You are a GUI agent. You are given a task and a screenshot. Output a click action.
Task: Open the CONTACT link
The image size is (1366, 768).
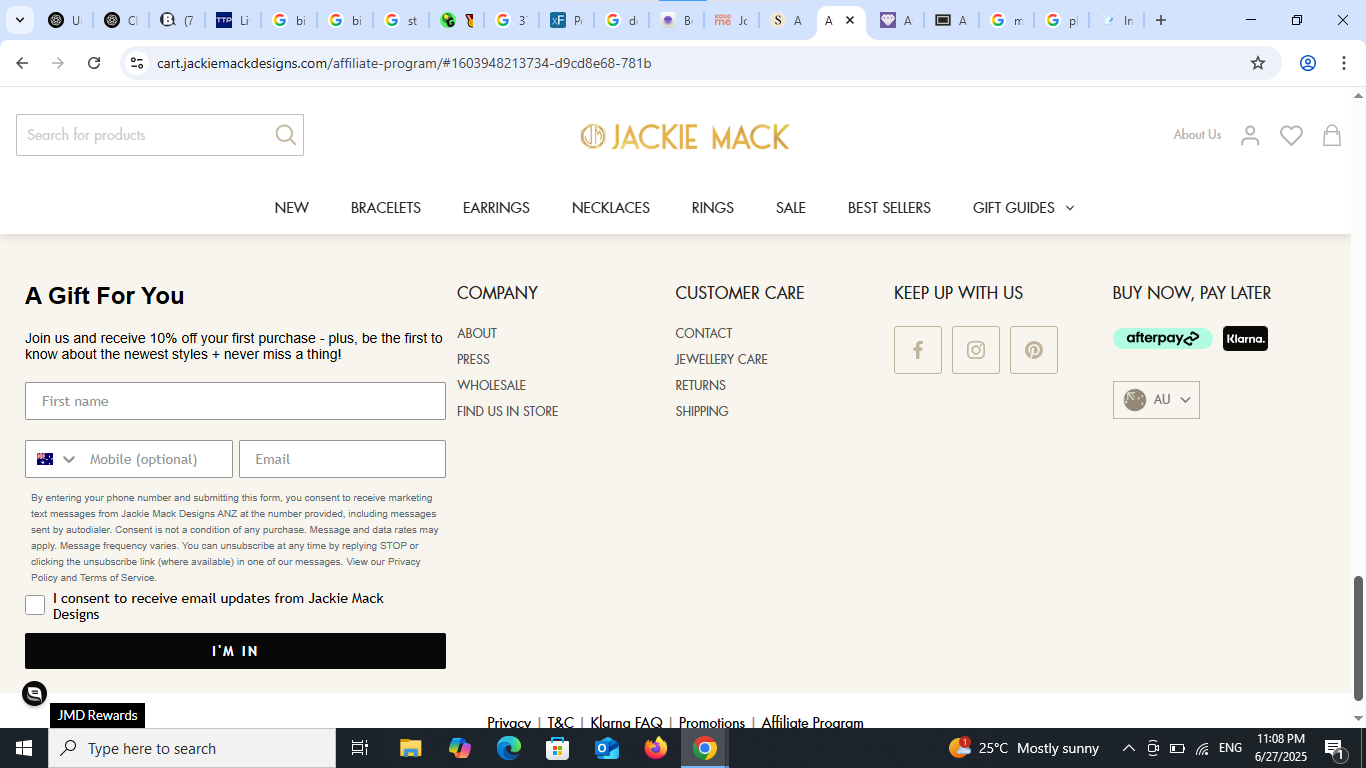704,333
